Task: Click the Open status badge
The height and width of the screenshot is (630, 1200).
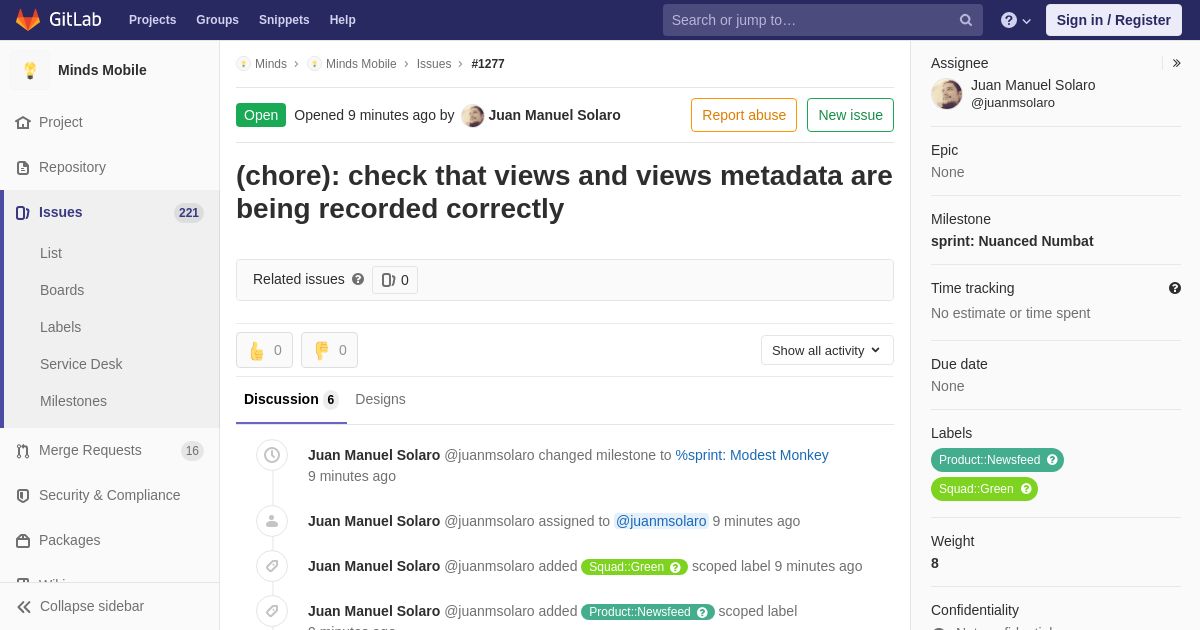Action: (261, 115)
